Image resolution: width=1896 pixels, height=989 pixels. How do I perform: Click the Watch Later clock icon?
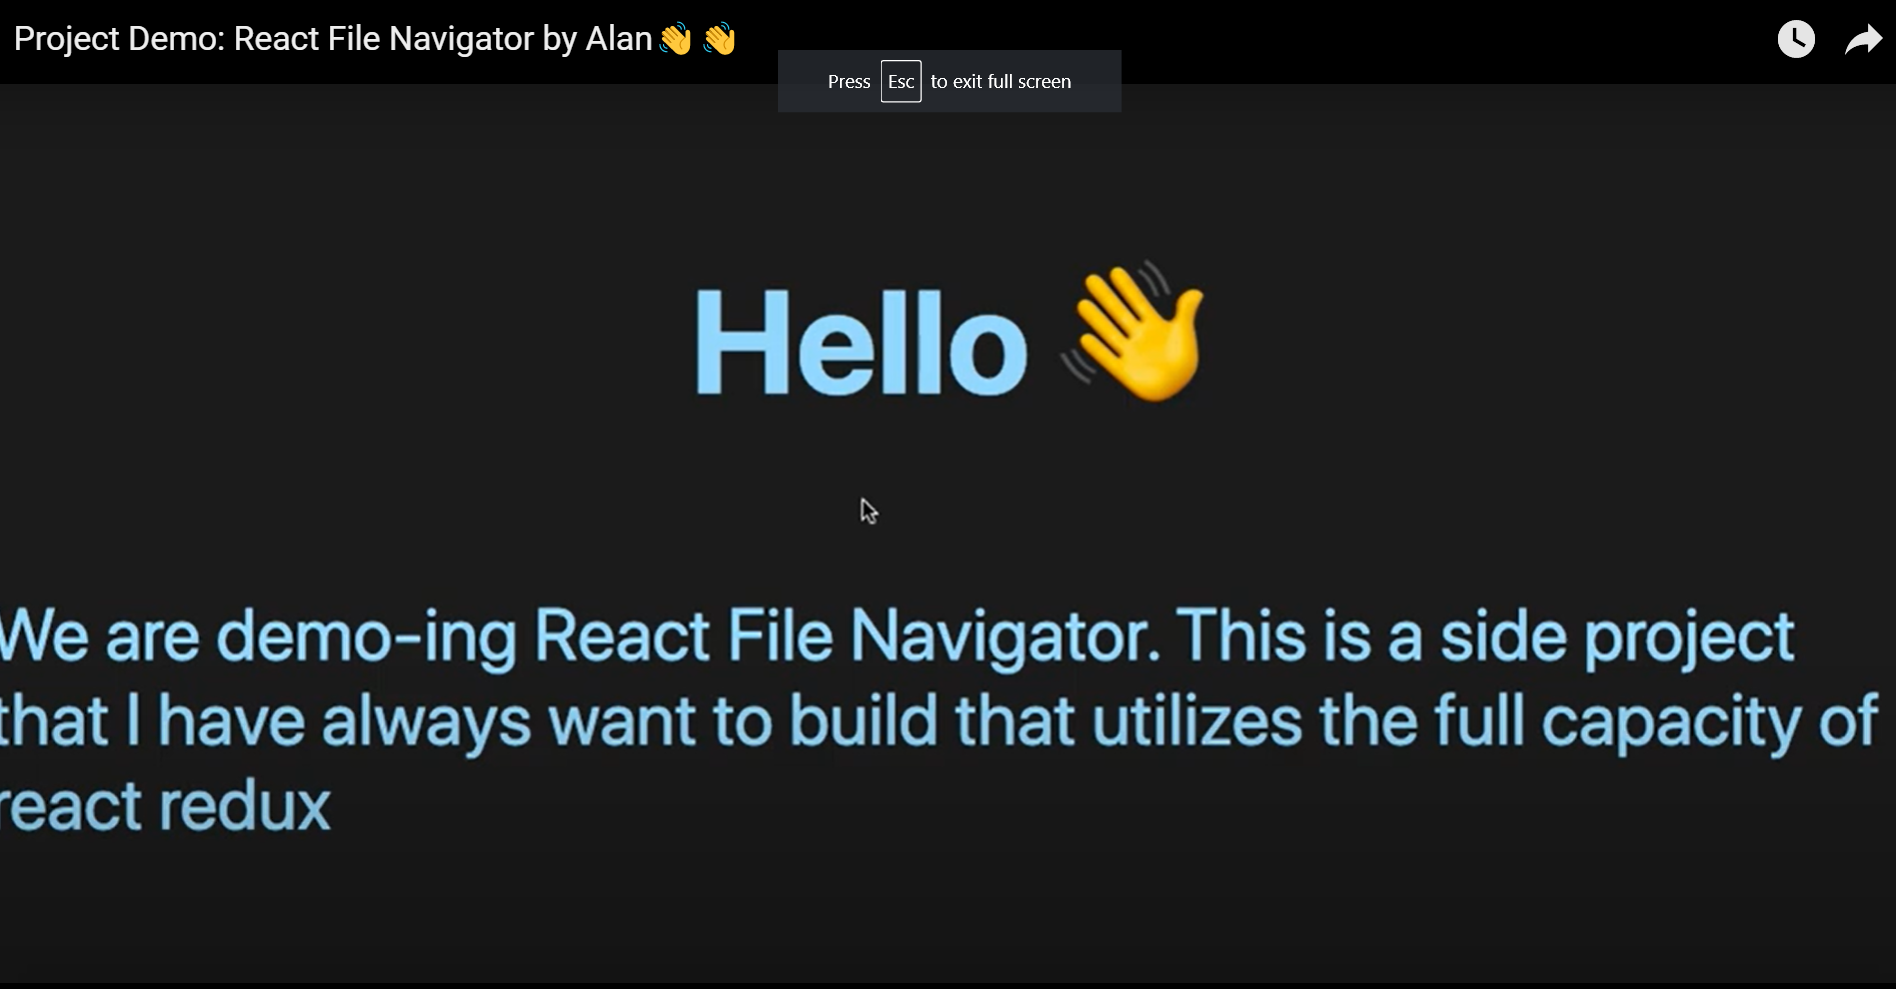point(1796,39)
